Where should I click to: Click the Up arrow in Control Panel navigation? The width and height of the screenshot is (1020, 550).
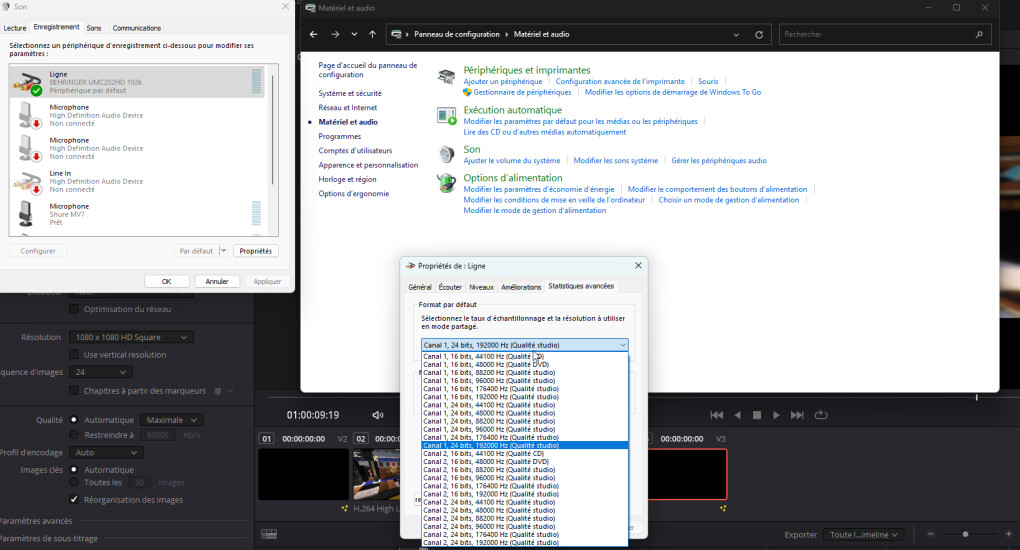373,34
